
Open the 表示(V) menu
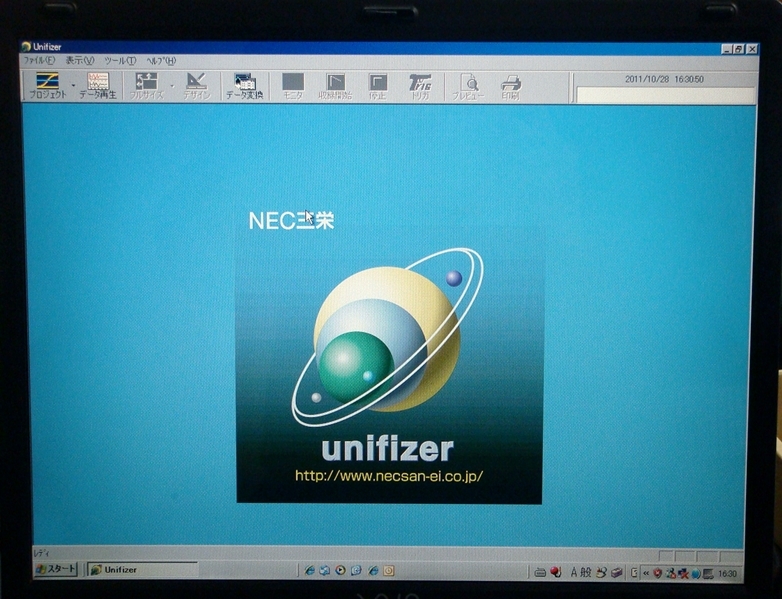tap(80, 60)
